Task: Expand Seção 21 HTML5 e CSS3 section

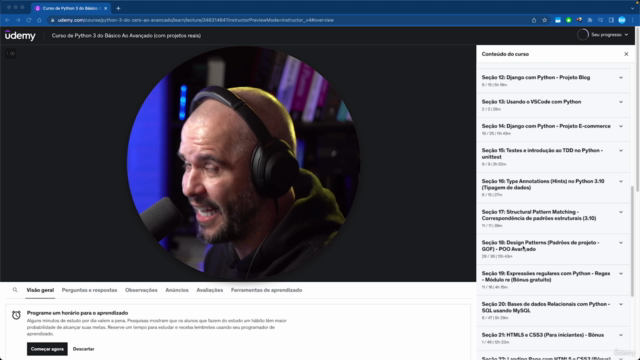Action: 621,335
